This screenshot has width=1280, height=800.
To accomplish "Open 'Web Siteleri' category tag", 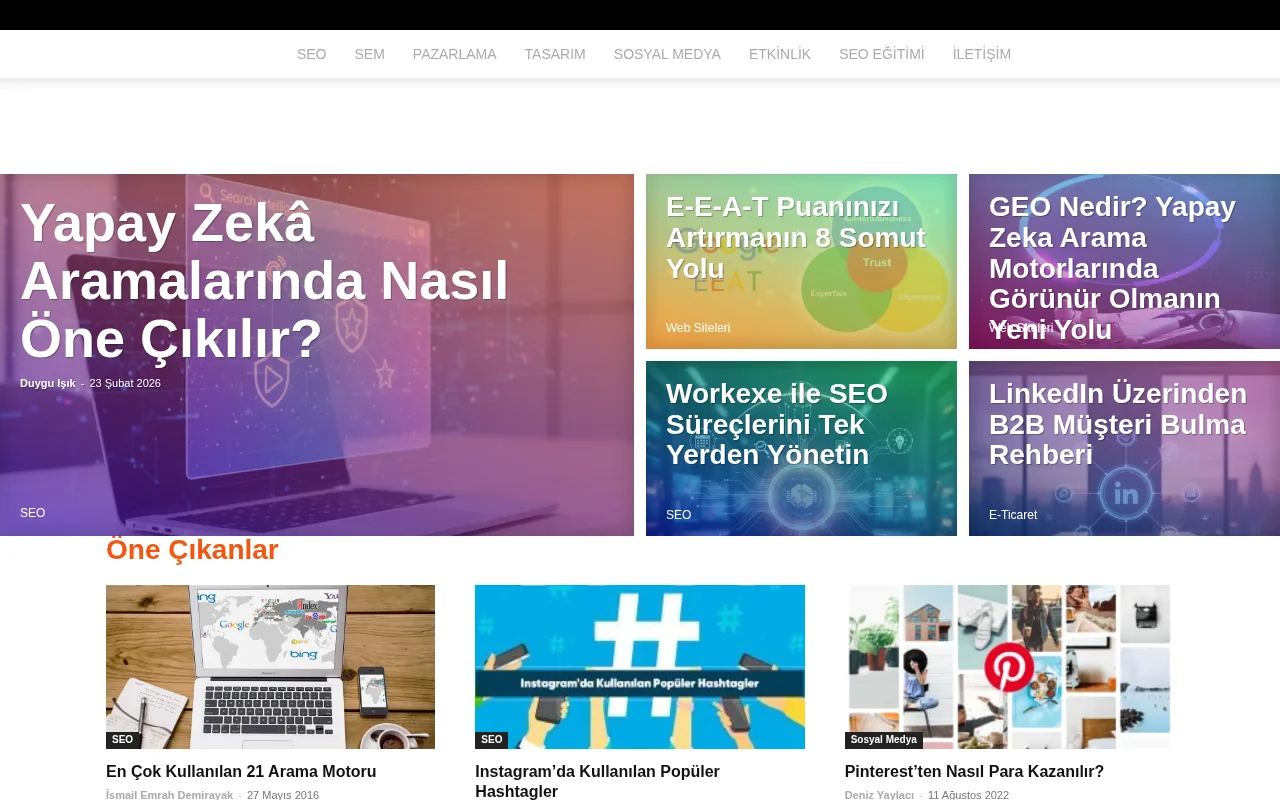I will tap(698, 328).
